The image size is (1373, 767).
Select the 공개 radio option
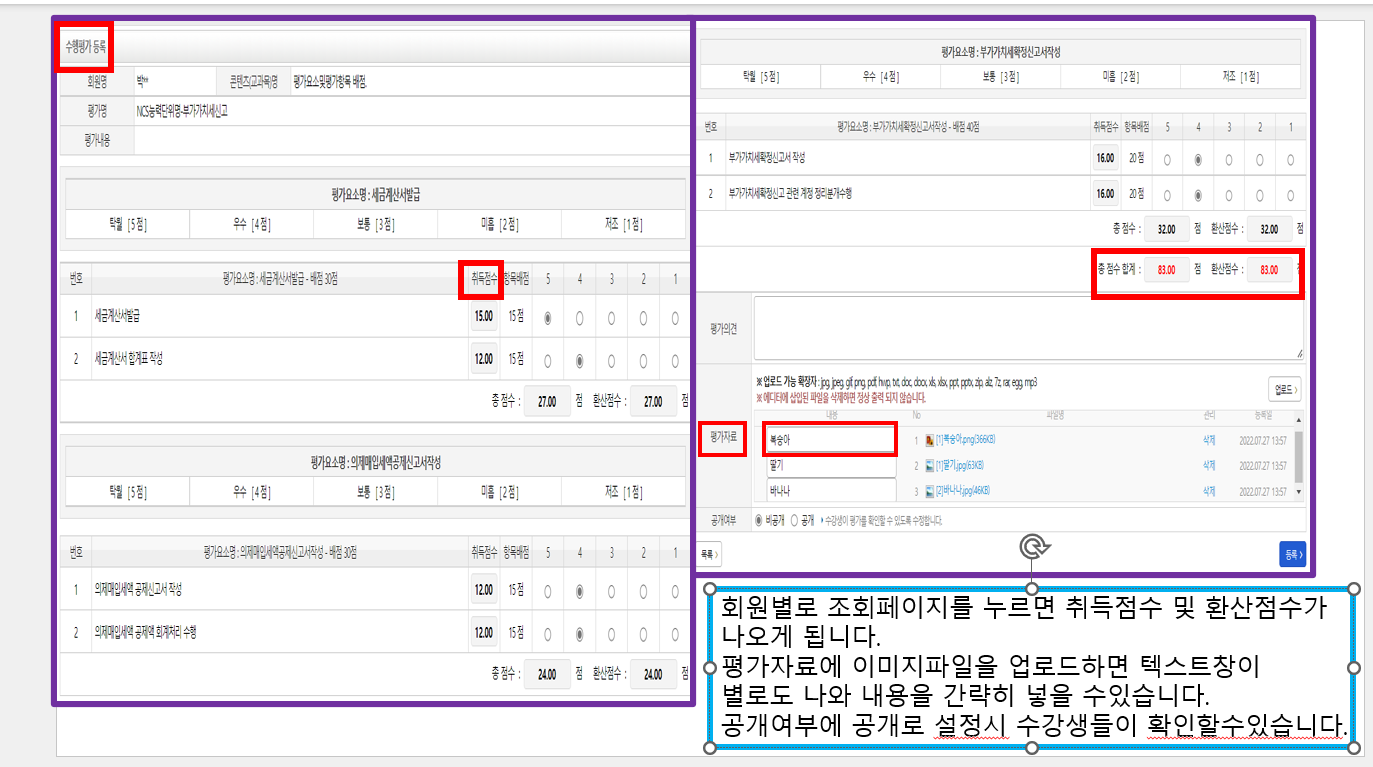point(794,520)
